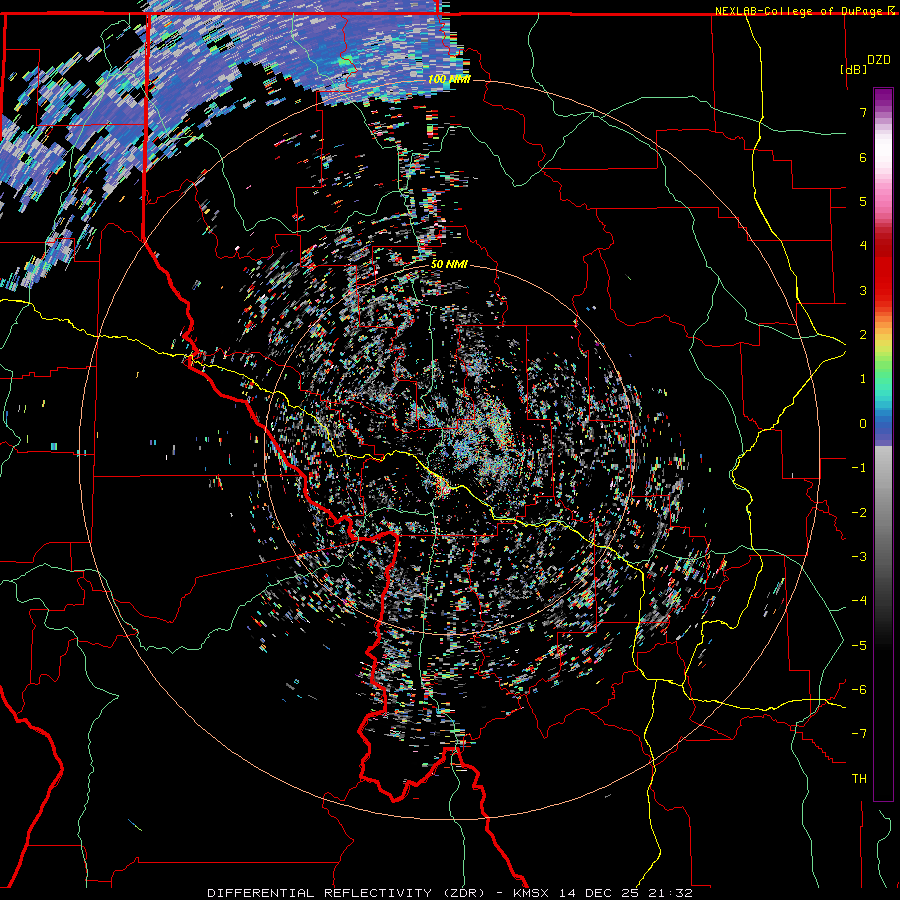Click the KMSX station identifier in footer
Image resolution: width=900 pixels, height=900 pixels.
click(532, 893)
